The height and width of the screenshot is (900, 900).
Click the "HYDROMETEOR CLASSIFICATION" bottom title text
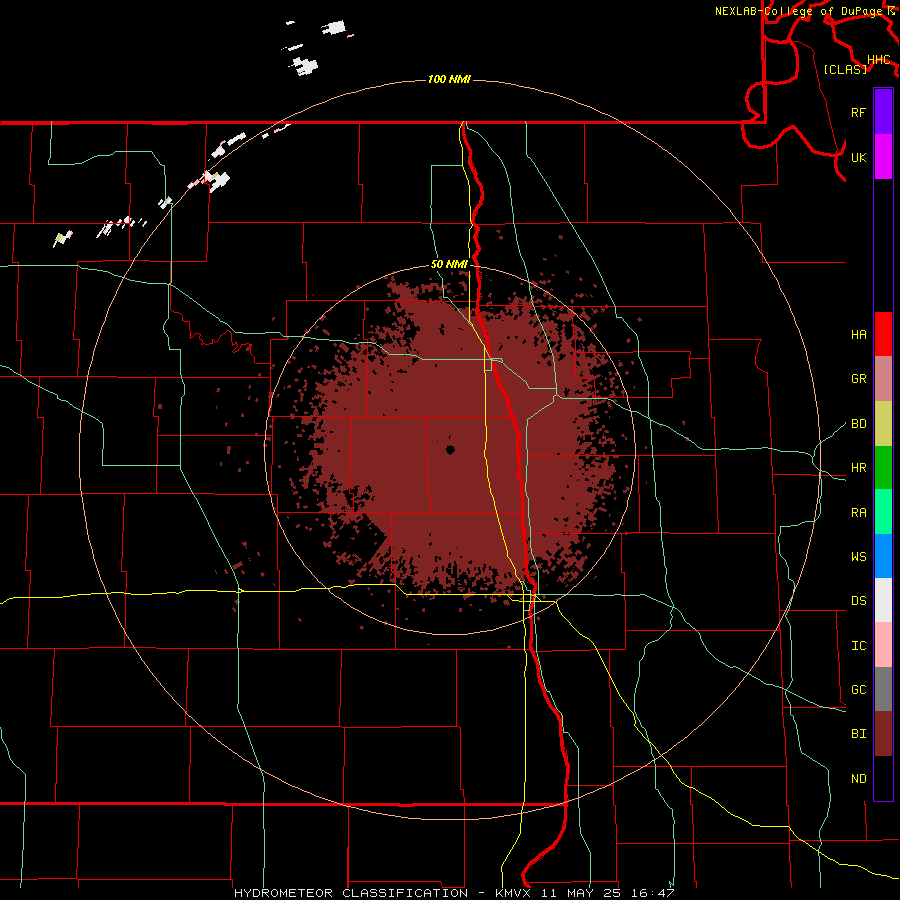click(x=351, y=893)
